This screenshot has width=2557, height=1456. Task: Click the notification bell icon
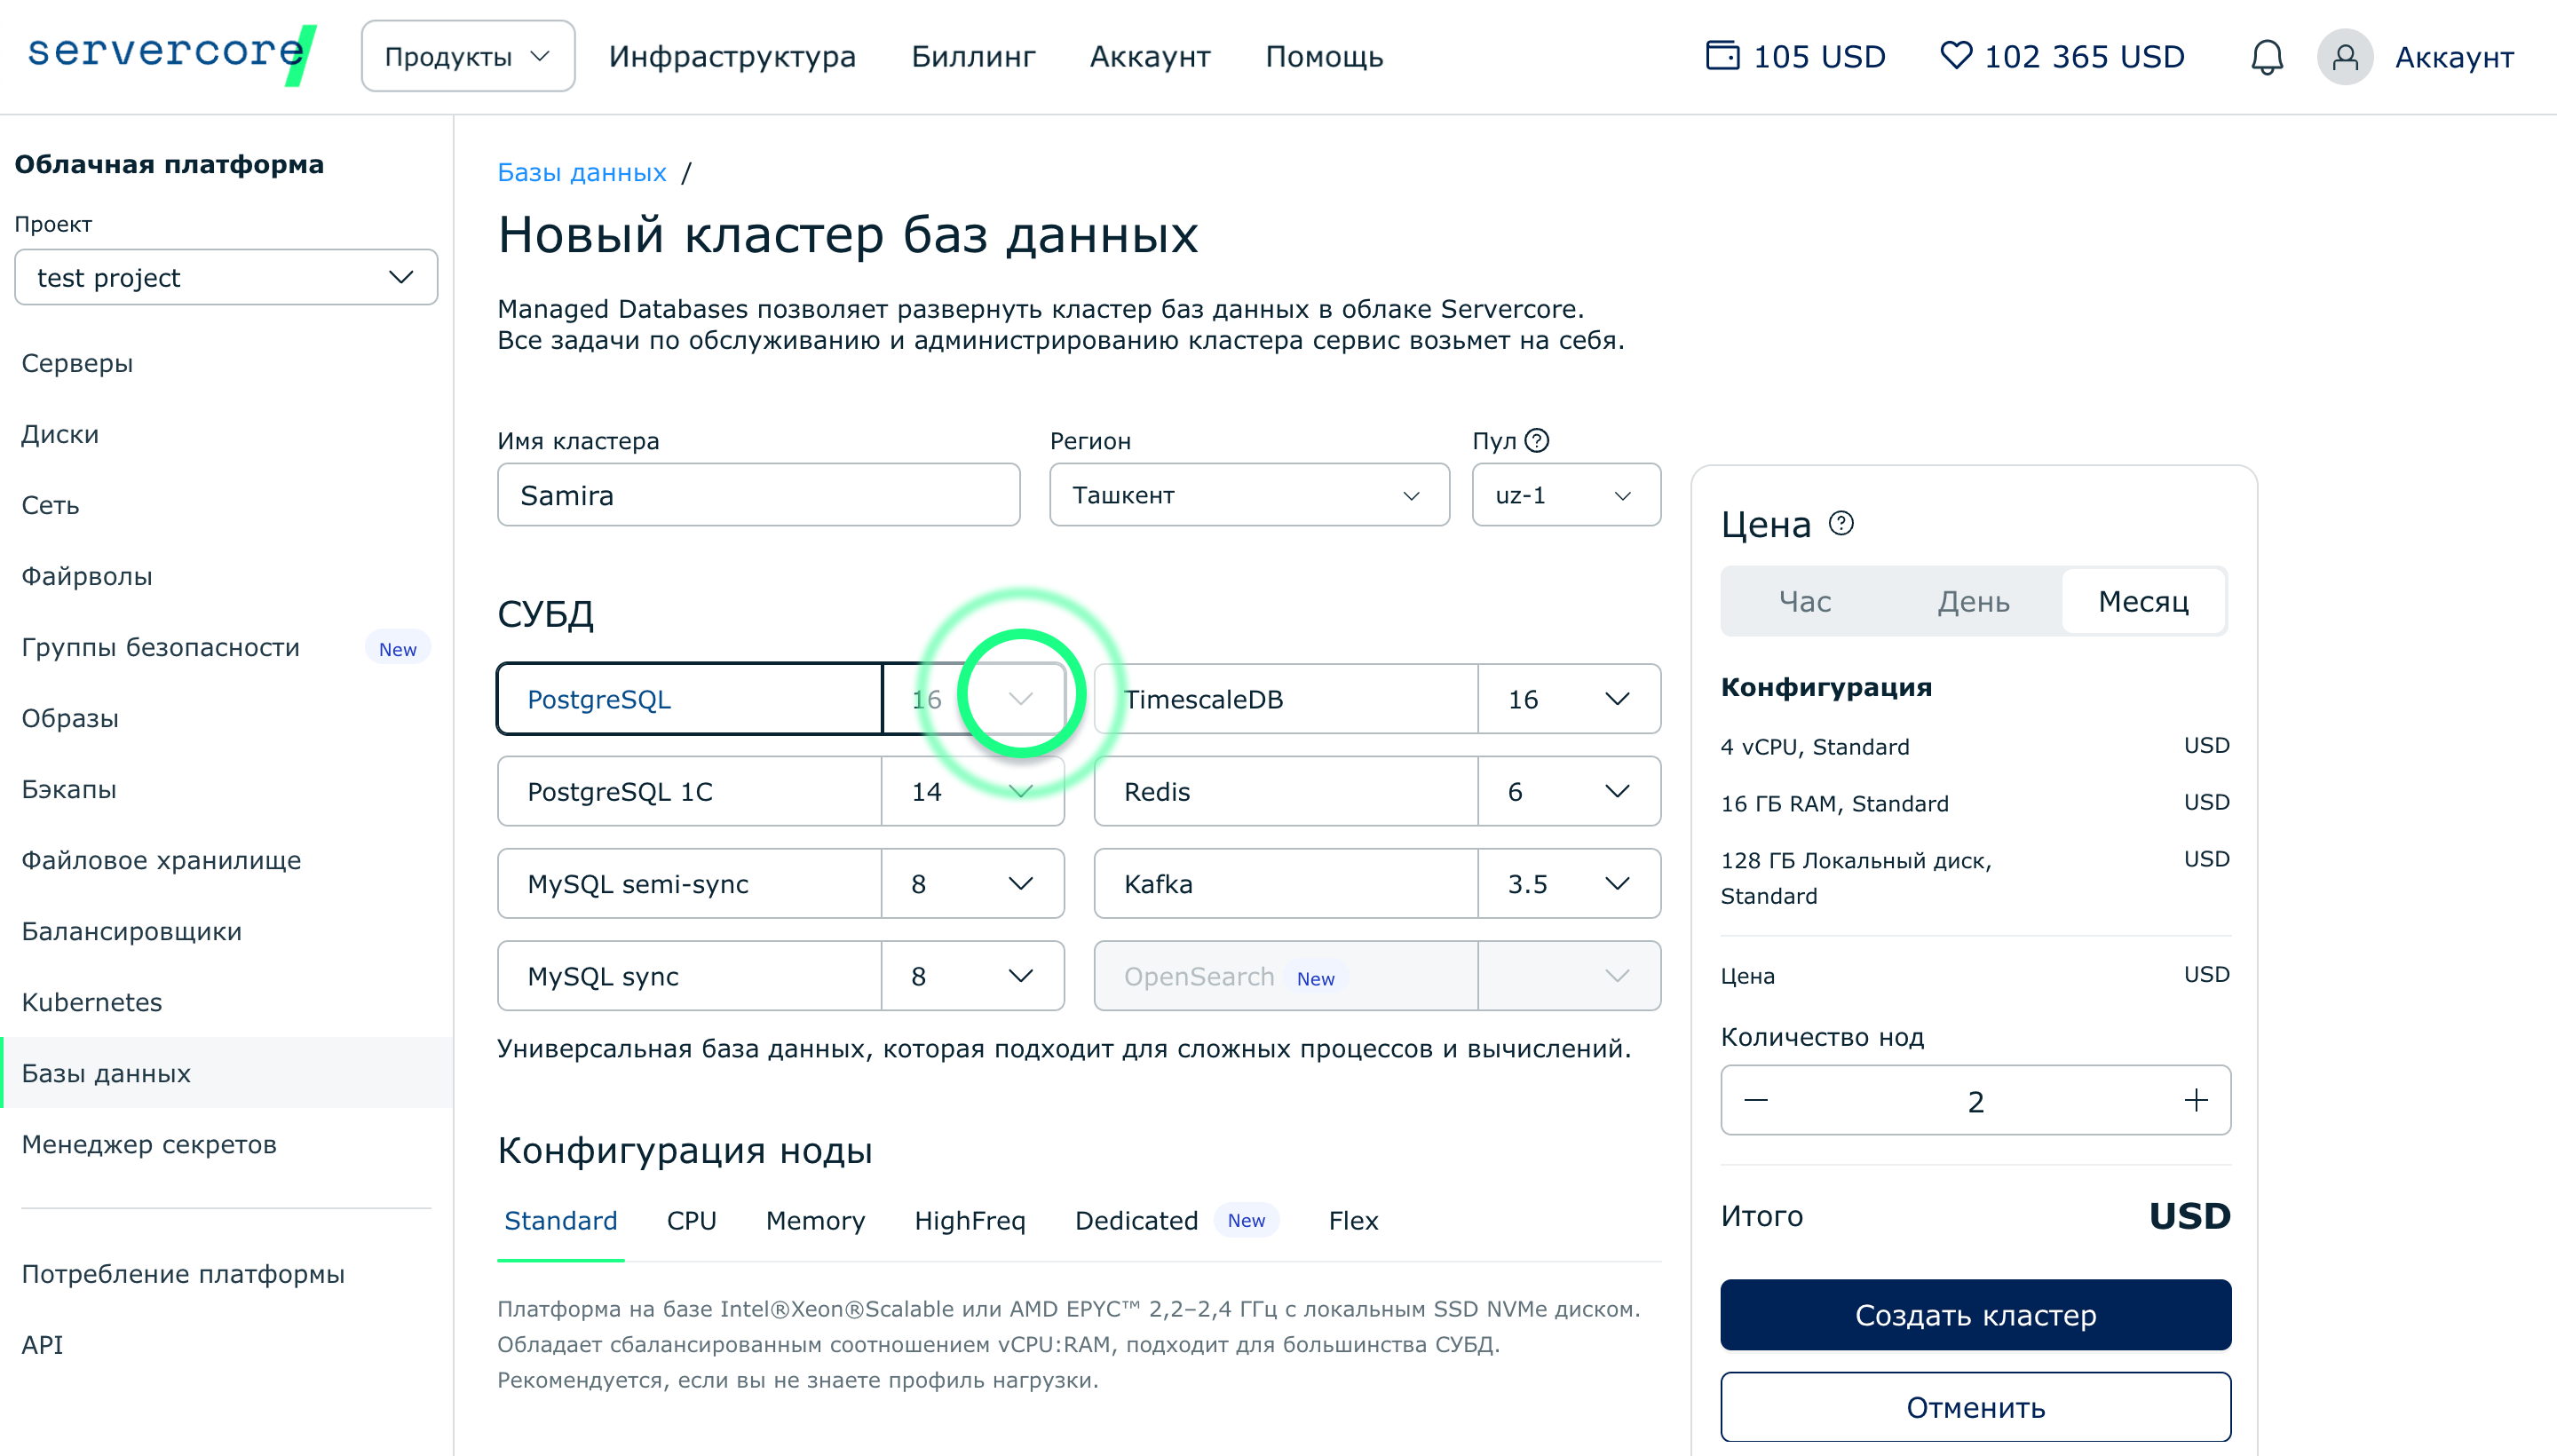[x=2266, y=57]
